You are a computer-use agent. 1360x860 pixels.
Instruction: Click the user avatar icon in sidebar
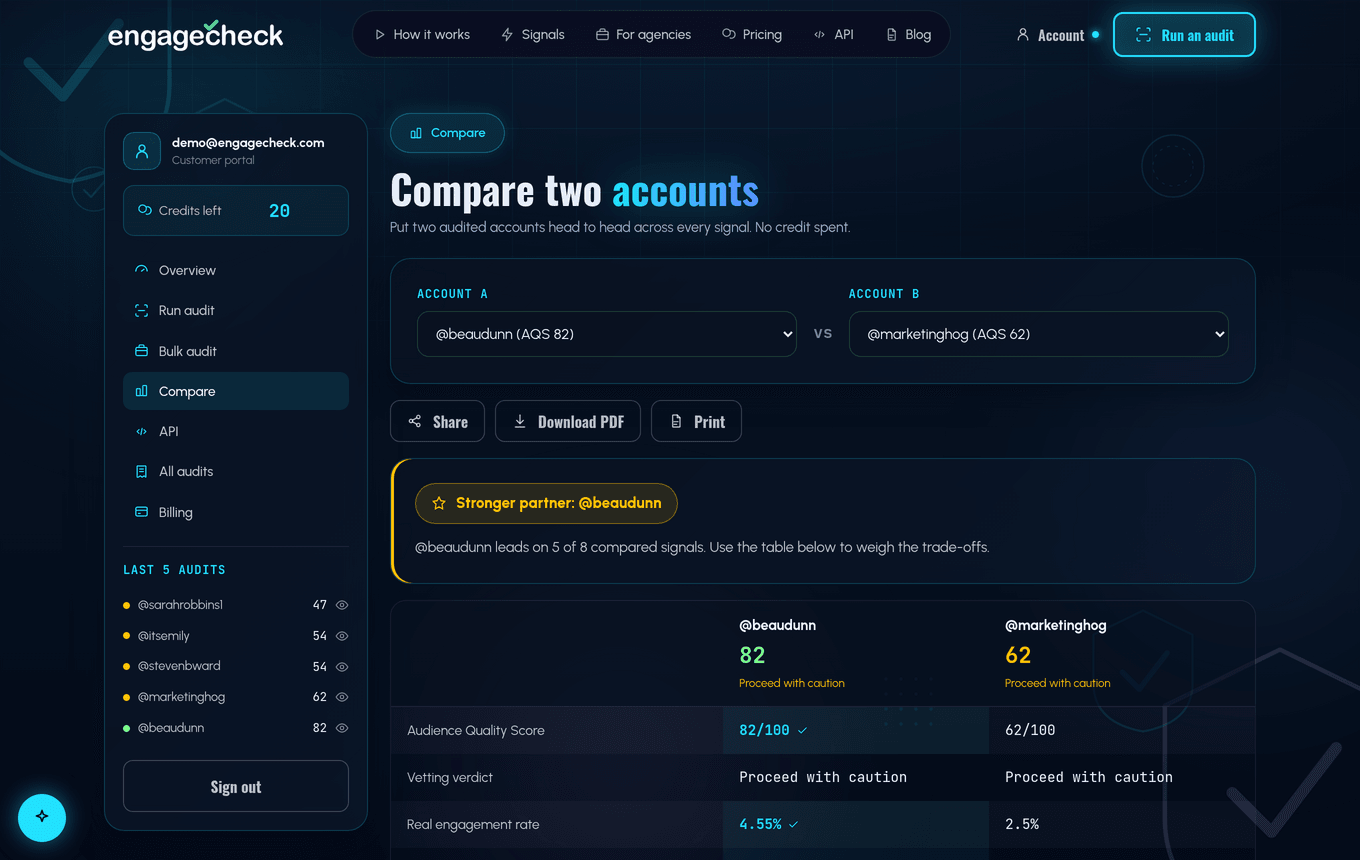point(142,151)
